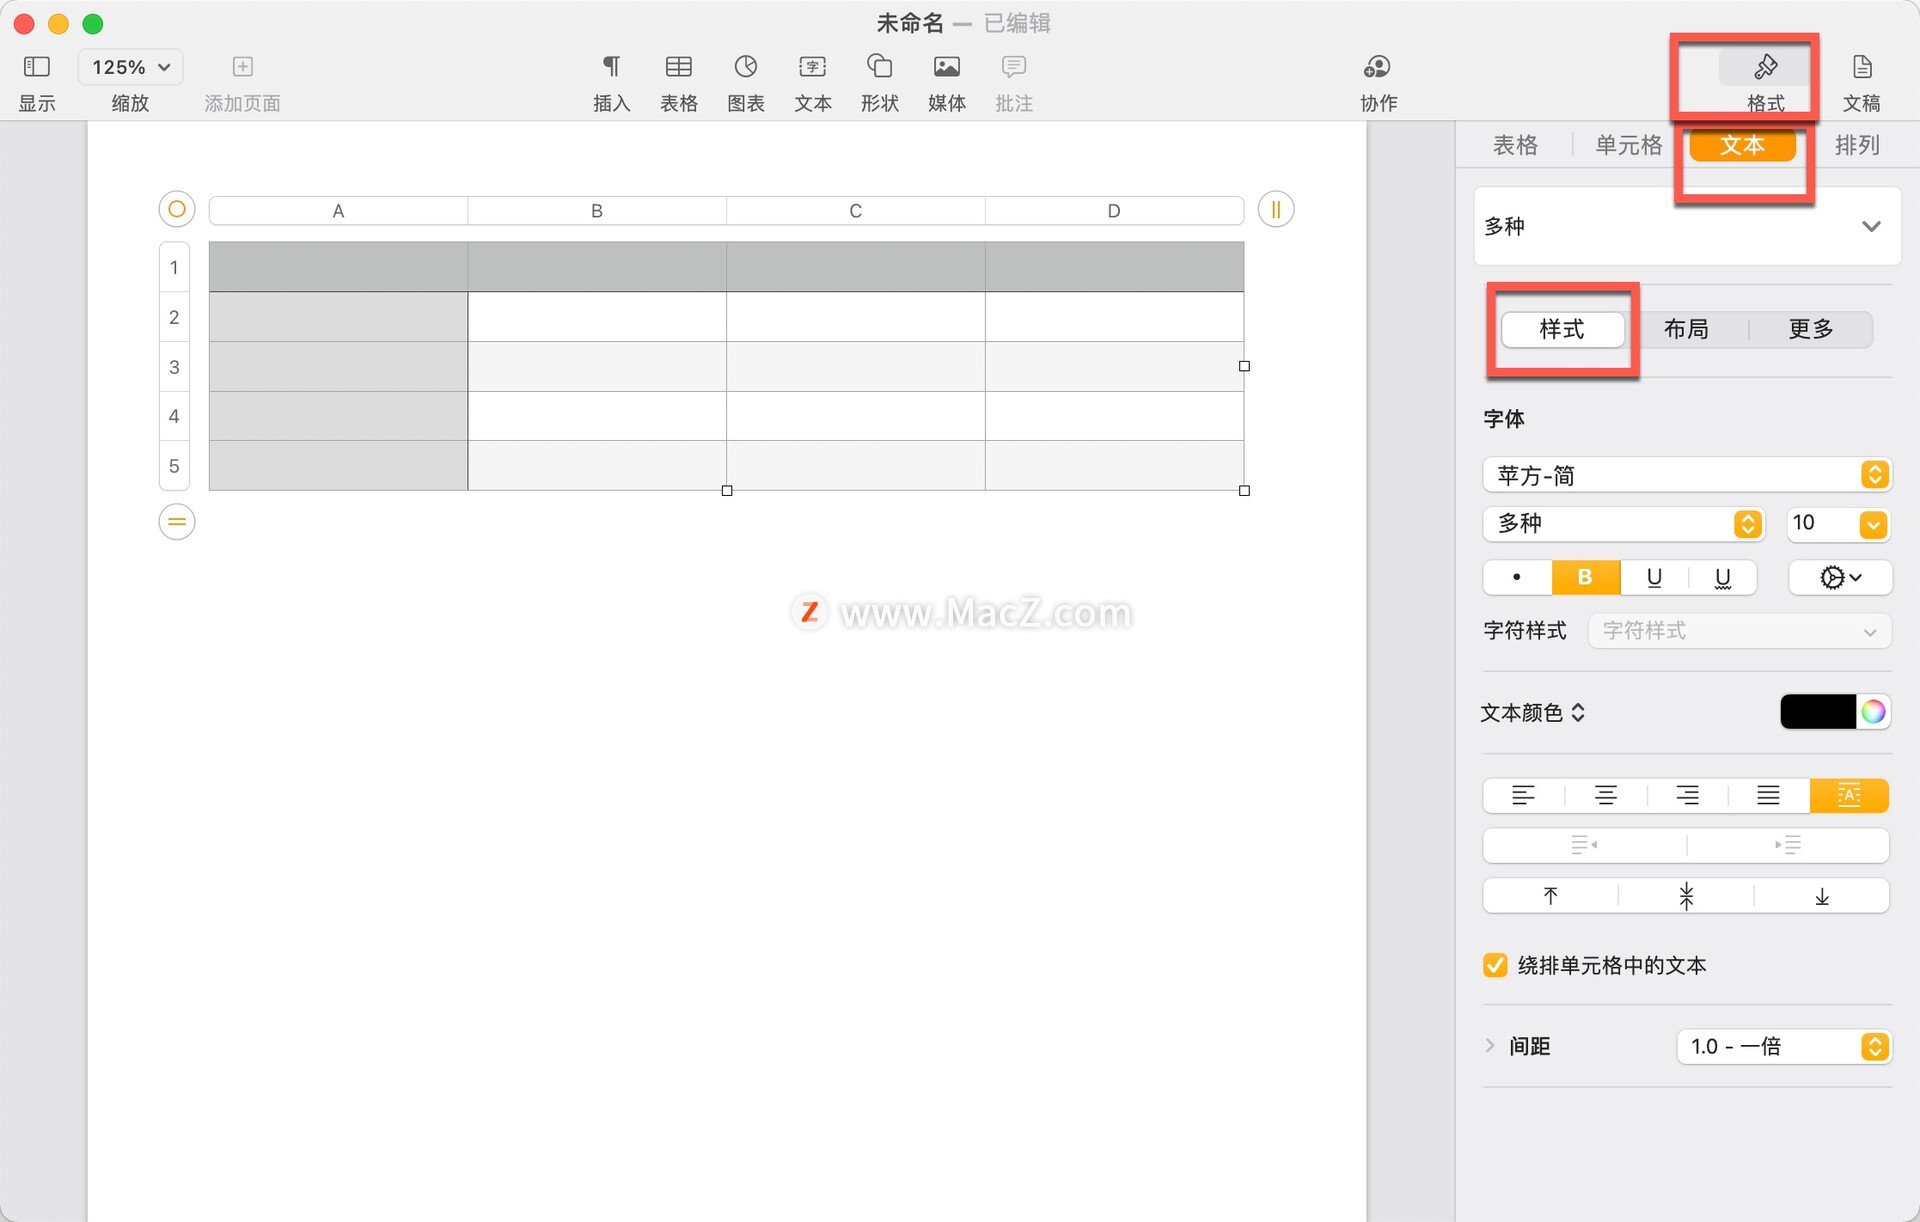Select row 3 header
This screenshot has height=1222, width=1920.
pos(174,366)
